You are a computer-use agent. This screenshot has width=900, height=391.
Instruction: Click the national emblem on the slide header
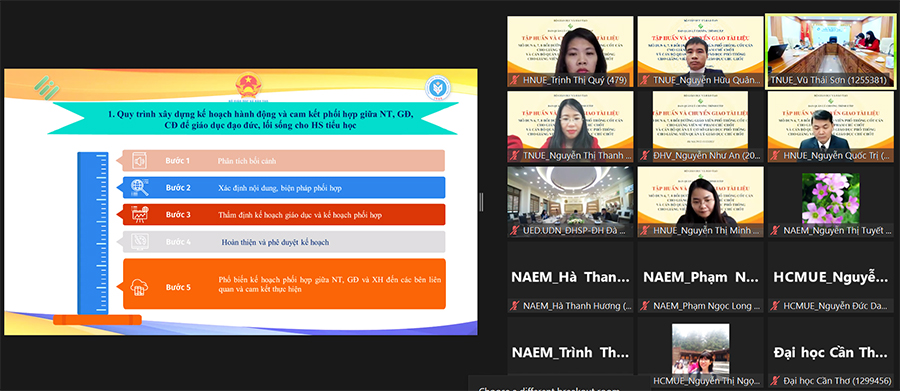[x=248, y=86]
